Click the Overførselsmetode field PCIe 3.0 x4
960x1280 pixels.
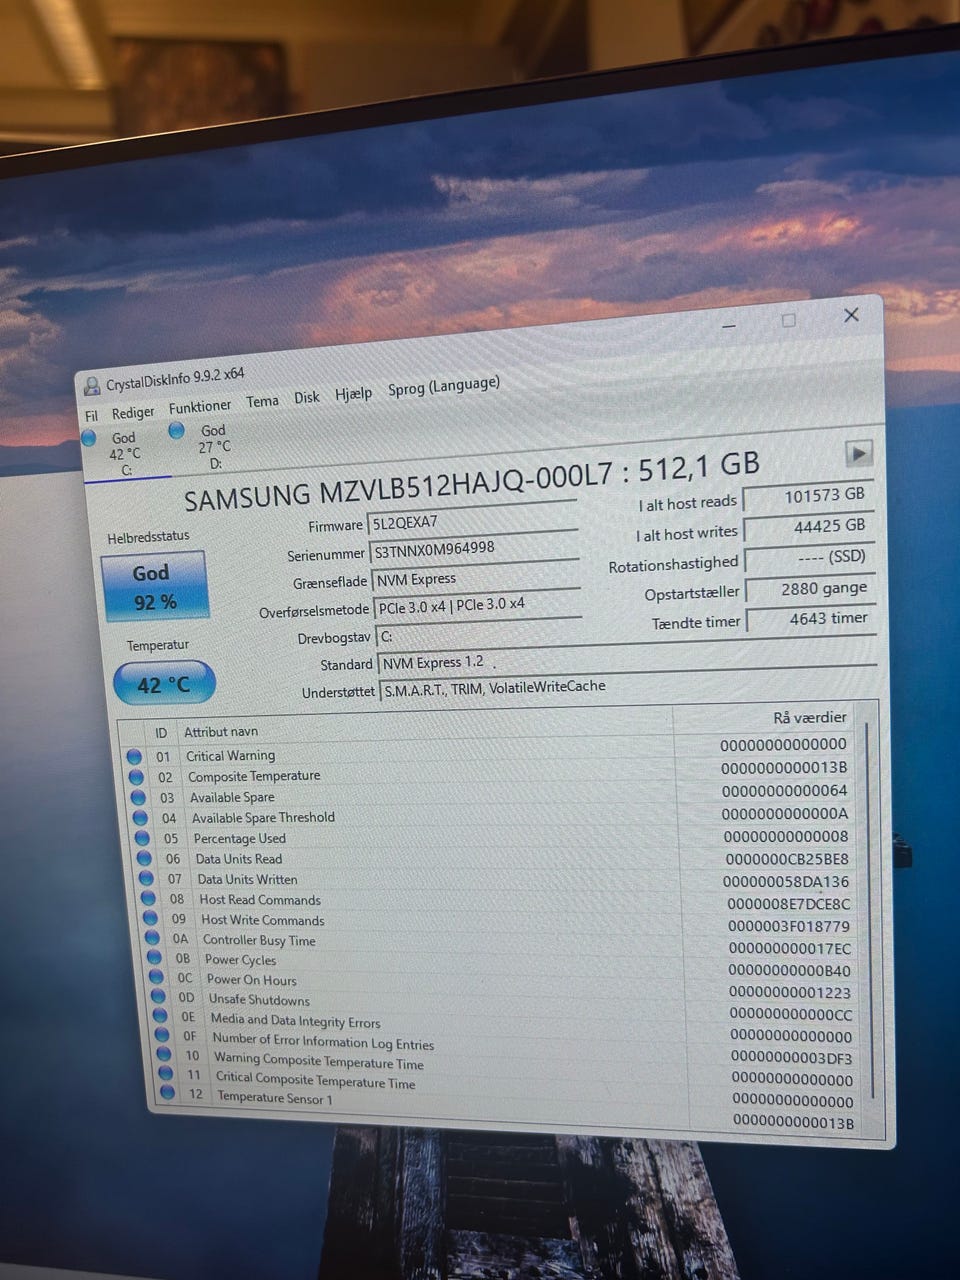pos(478,605)
